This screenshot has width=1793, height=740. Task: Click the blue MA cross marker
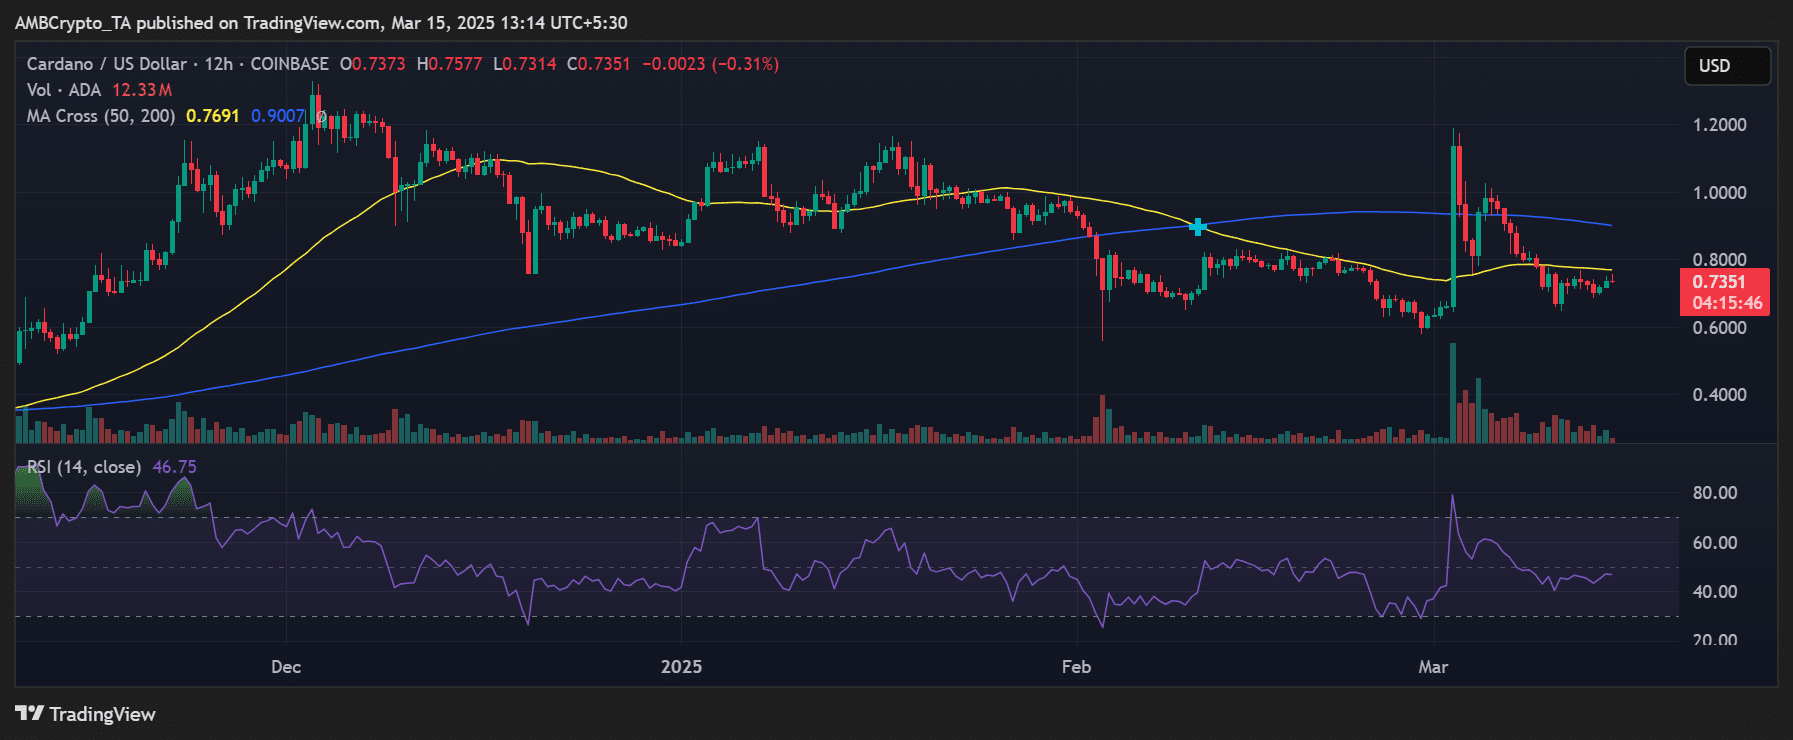coord(1197,227)
